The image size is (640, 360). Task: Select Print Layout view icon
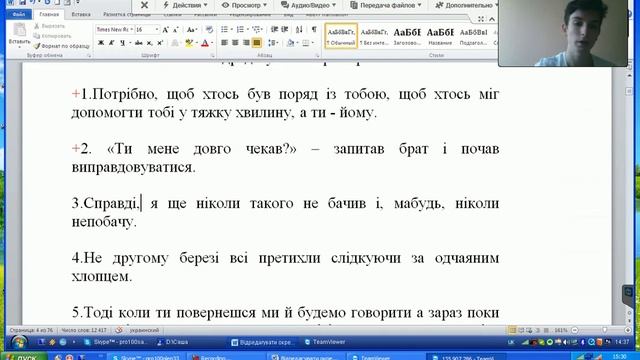(512, 330)
